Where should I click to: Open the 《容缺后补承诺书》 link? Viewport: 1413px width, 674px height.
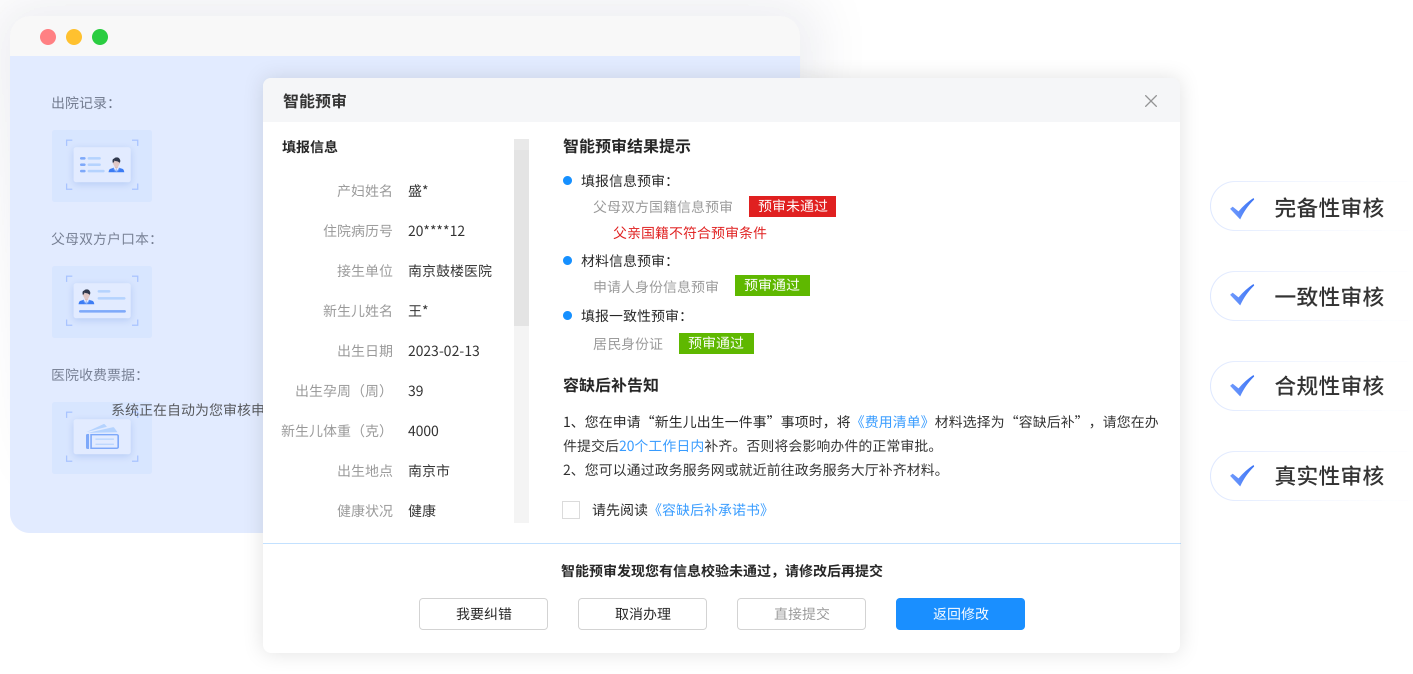[710, 510]
